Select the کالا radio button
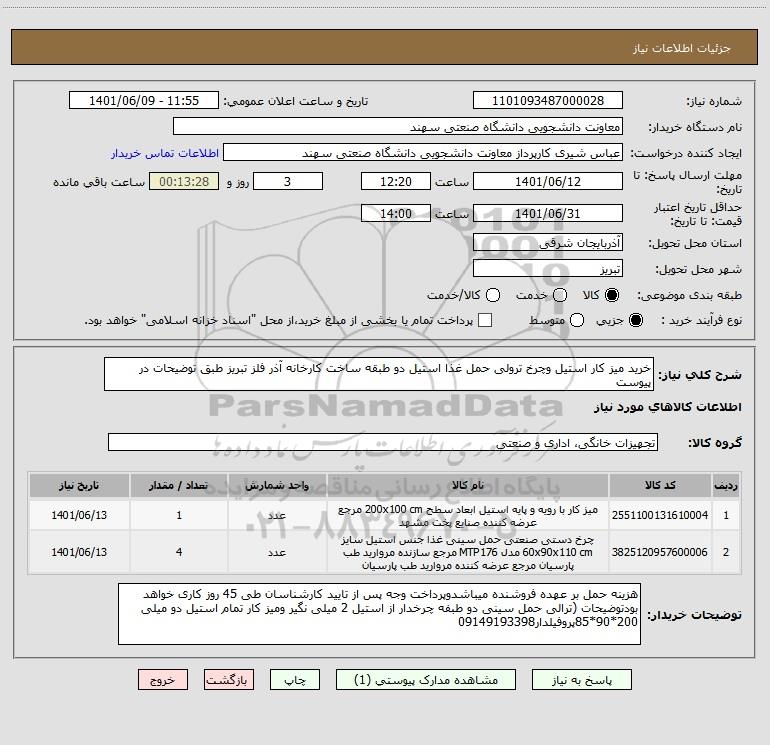770x745 pixels. pos(612,295)
